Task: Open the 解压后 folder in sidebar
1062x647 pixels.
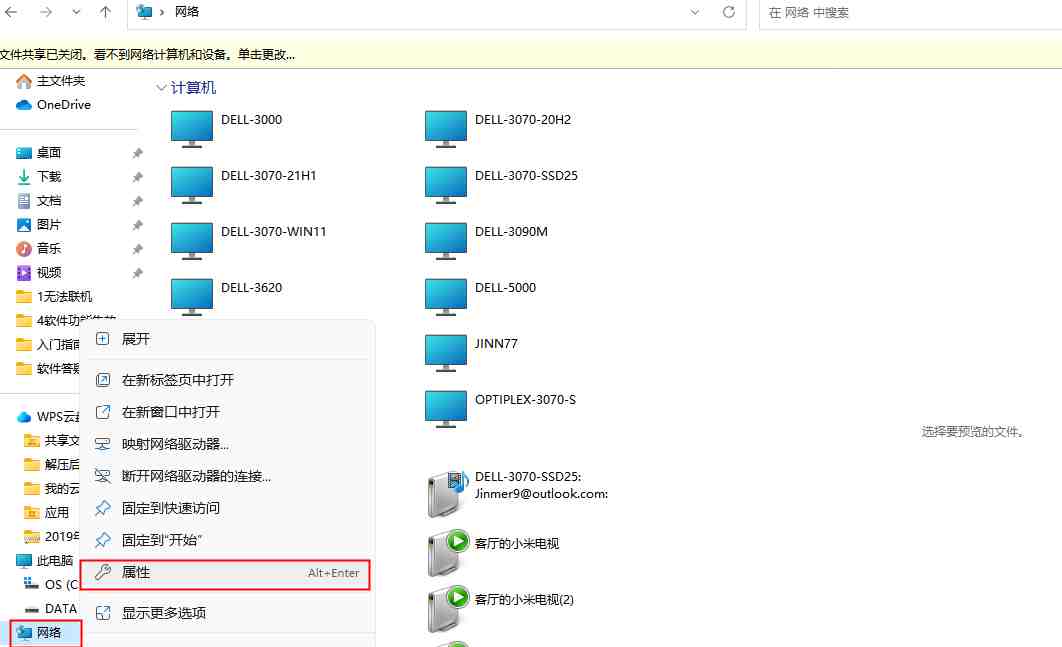Action: 51,465
